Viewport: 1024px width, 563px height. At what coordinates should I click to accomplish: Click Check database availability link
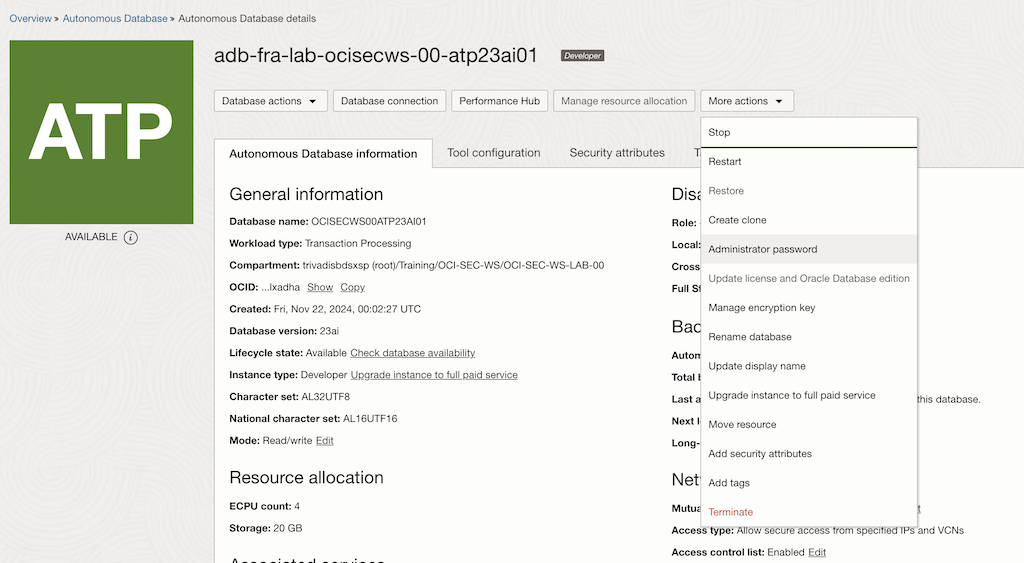[413, 353]
